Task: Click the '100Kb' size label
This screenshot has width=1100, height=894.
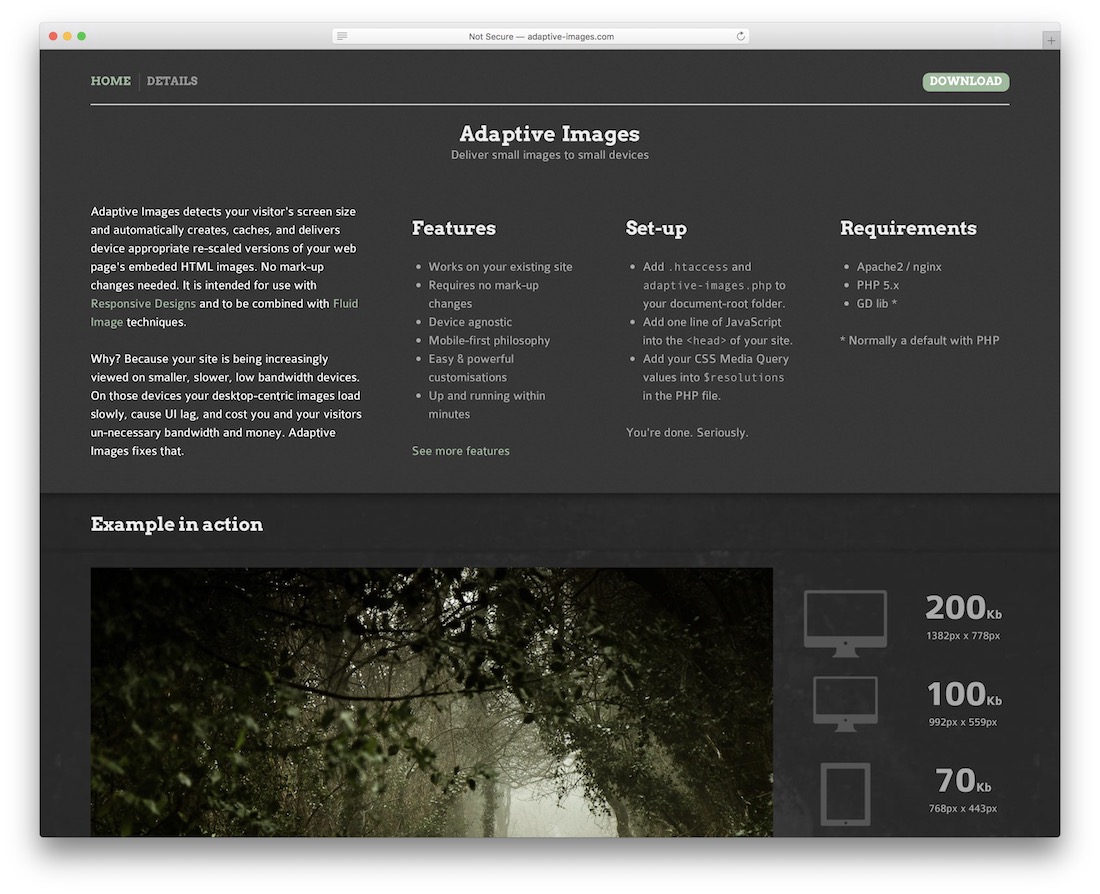Action: click(x=964, y=694)
